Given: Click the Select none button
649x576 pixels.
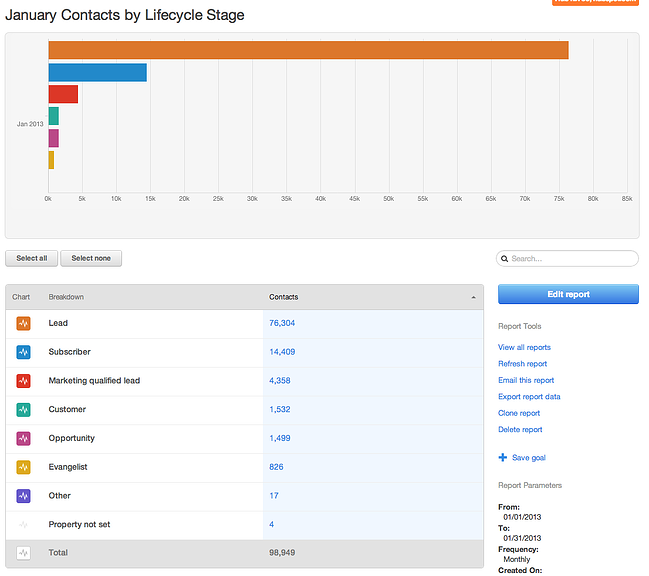Looking at the screenshot, I should click(x=91, y=258).
